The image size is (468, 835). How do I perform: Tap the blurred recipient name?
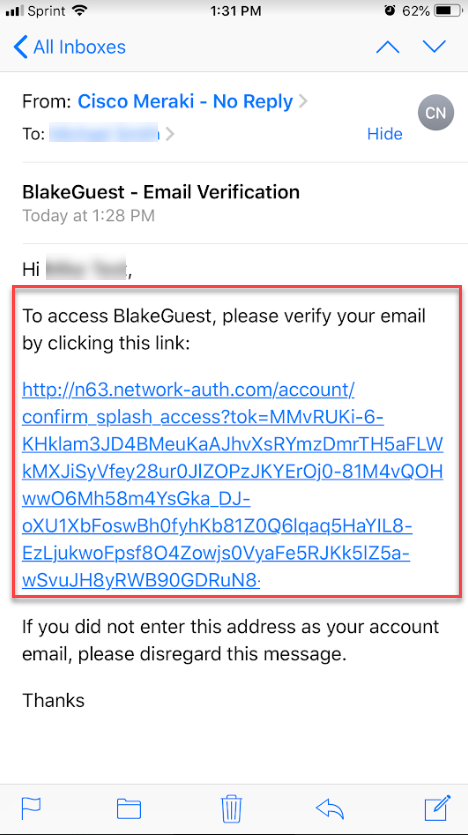click(x=104, y=133)
